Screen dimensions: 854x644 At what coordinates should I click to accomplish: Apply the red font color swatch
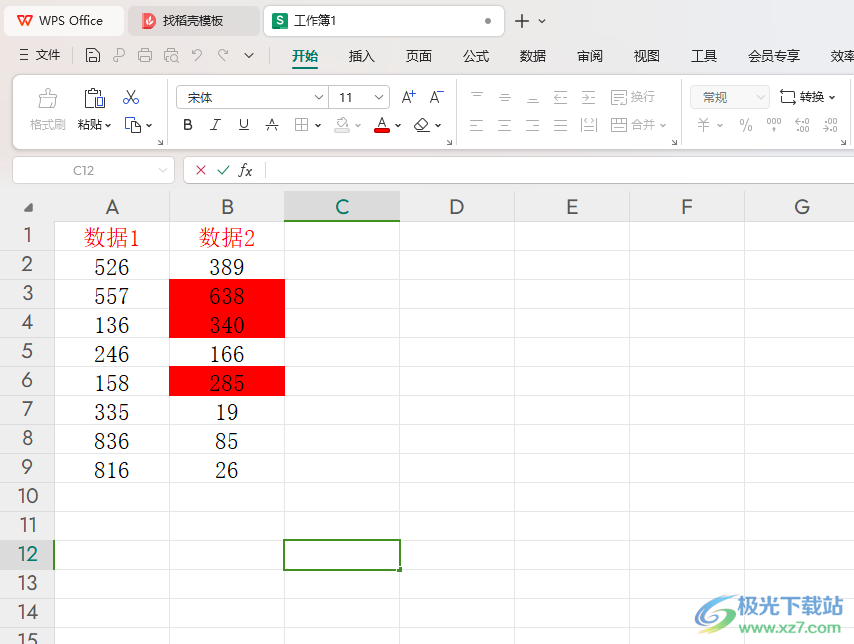382,125
